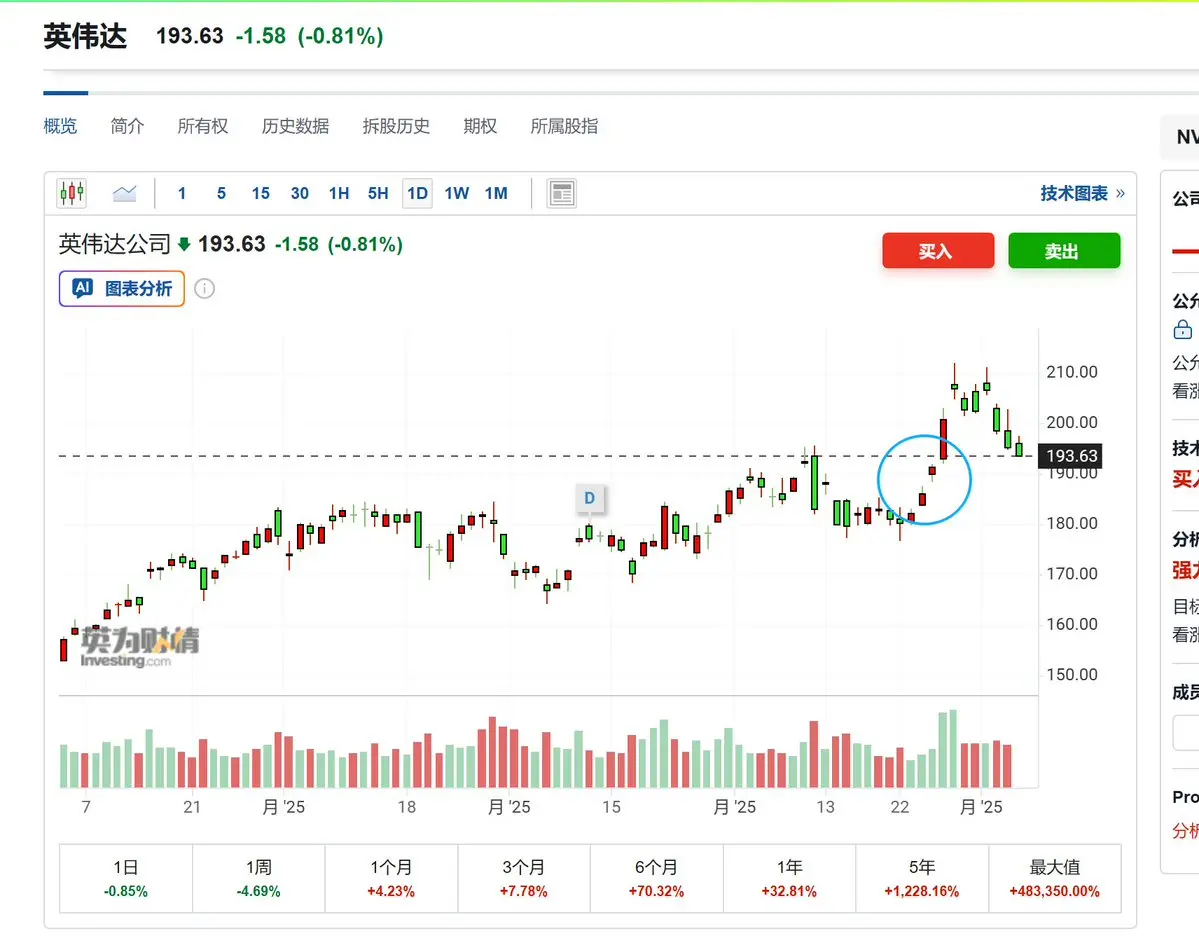Image resolution: width=1199 pixels, height=943 pixels.
Task: Click the date label 13 on time axis
Action: pos(825,807)
